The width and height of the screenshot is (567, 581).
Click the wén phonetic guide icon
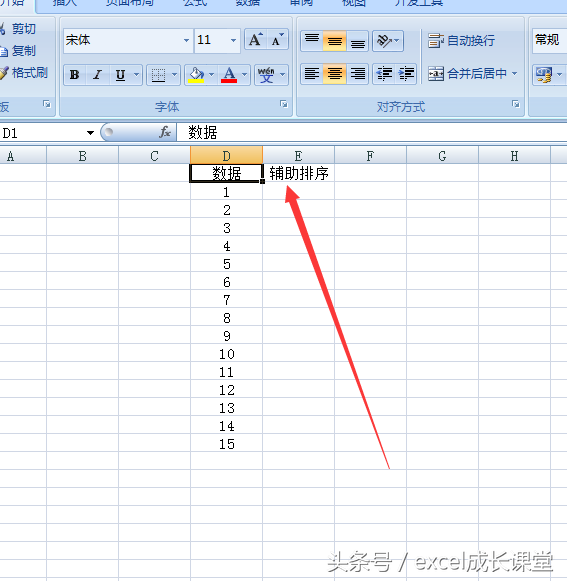(266, 75)
